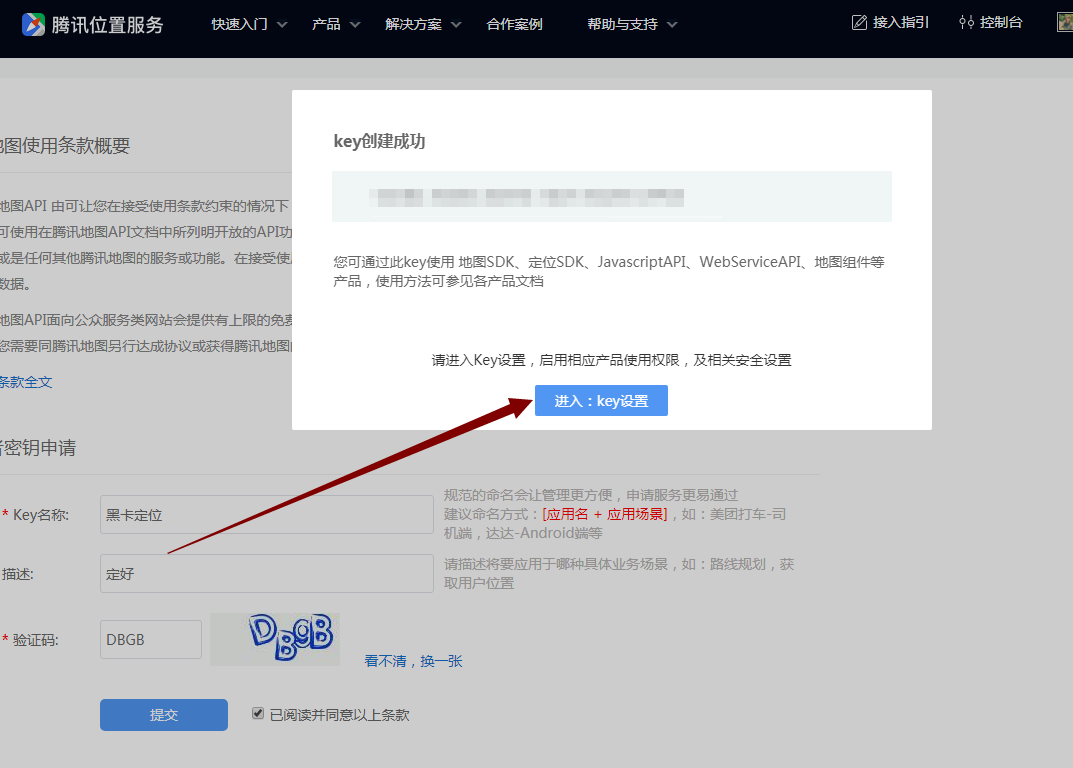Click the user avatar in top corner
Viewport: 1073px width, 768px height.
(1065, 22)
